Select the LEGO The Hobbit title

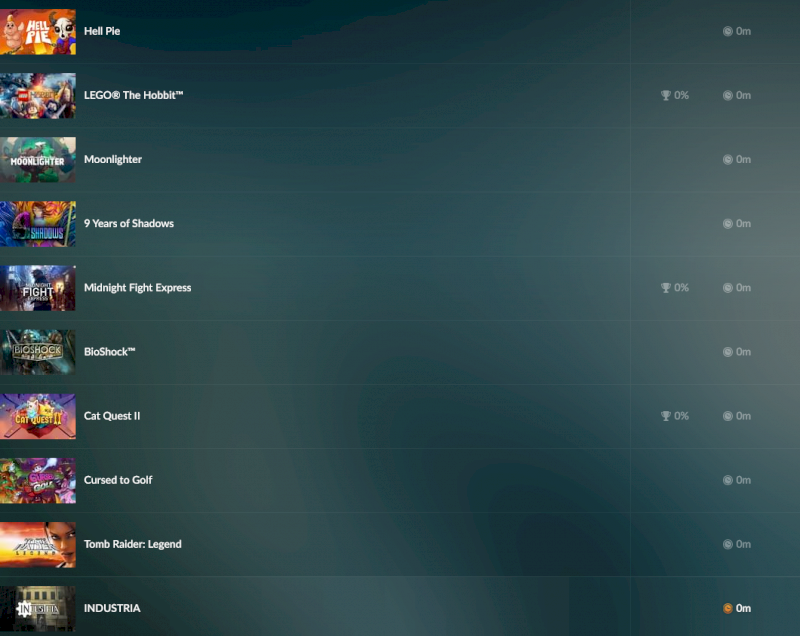(134, 95)
